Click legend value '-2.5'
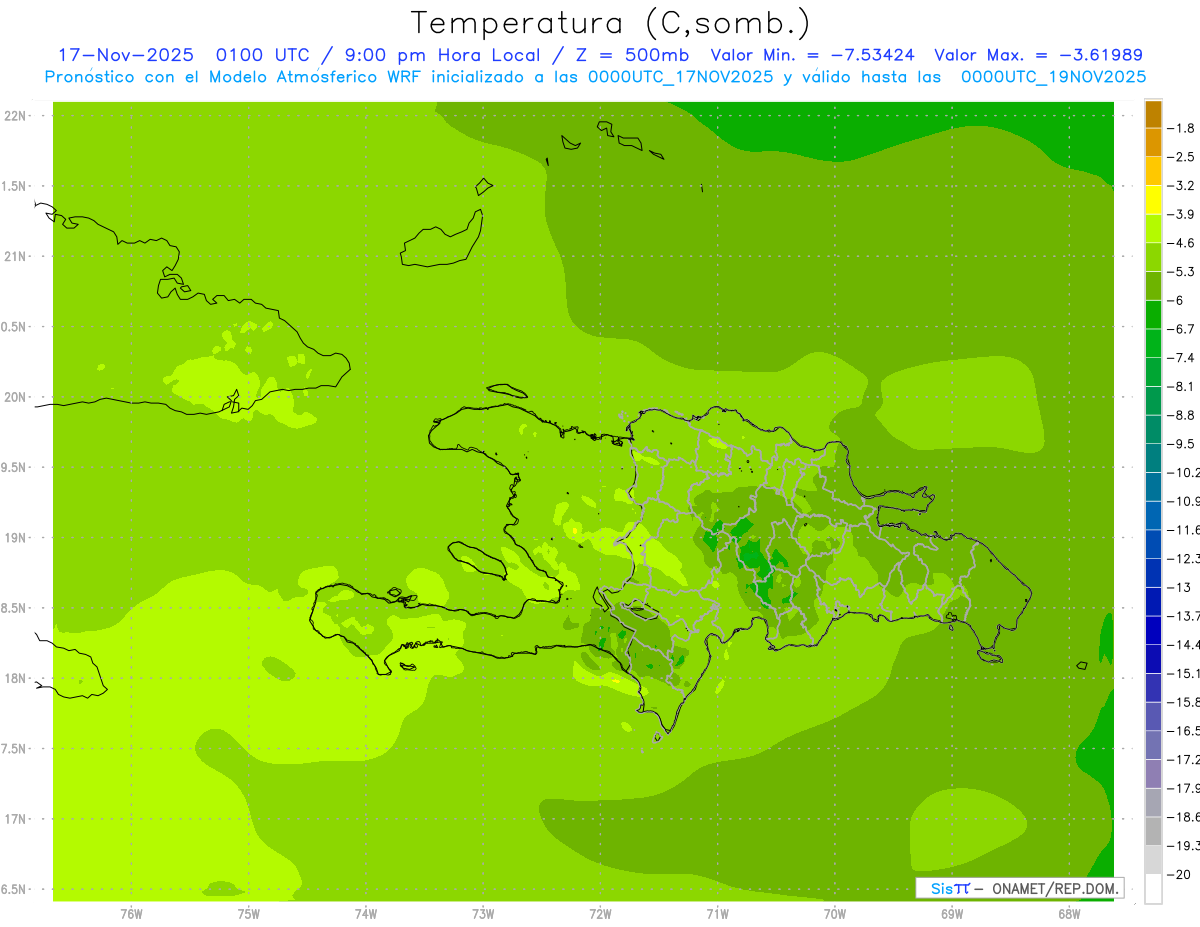 pyautogui.click(x=1182, y=157)
